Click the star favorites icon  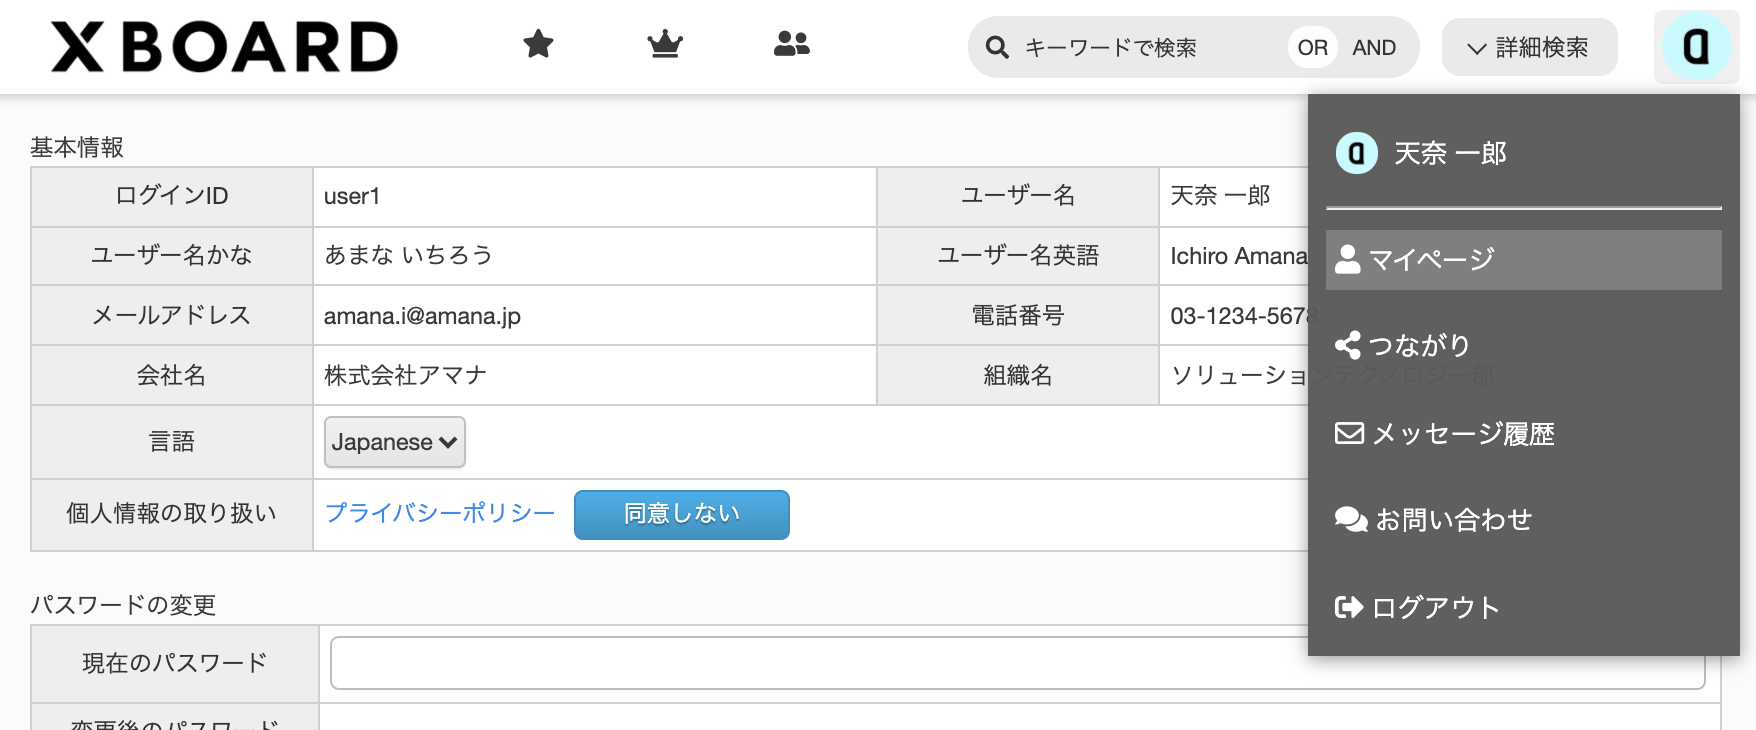pos(538,44)
